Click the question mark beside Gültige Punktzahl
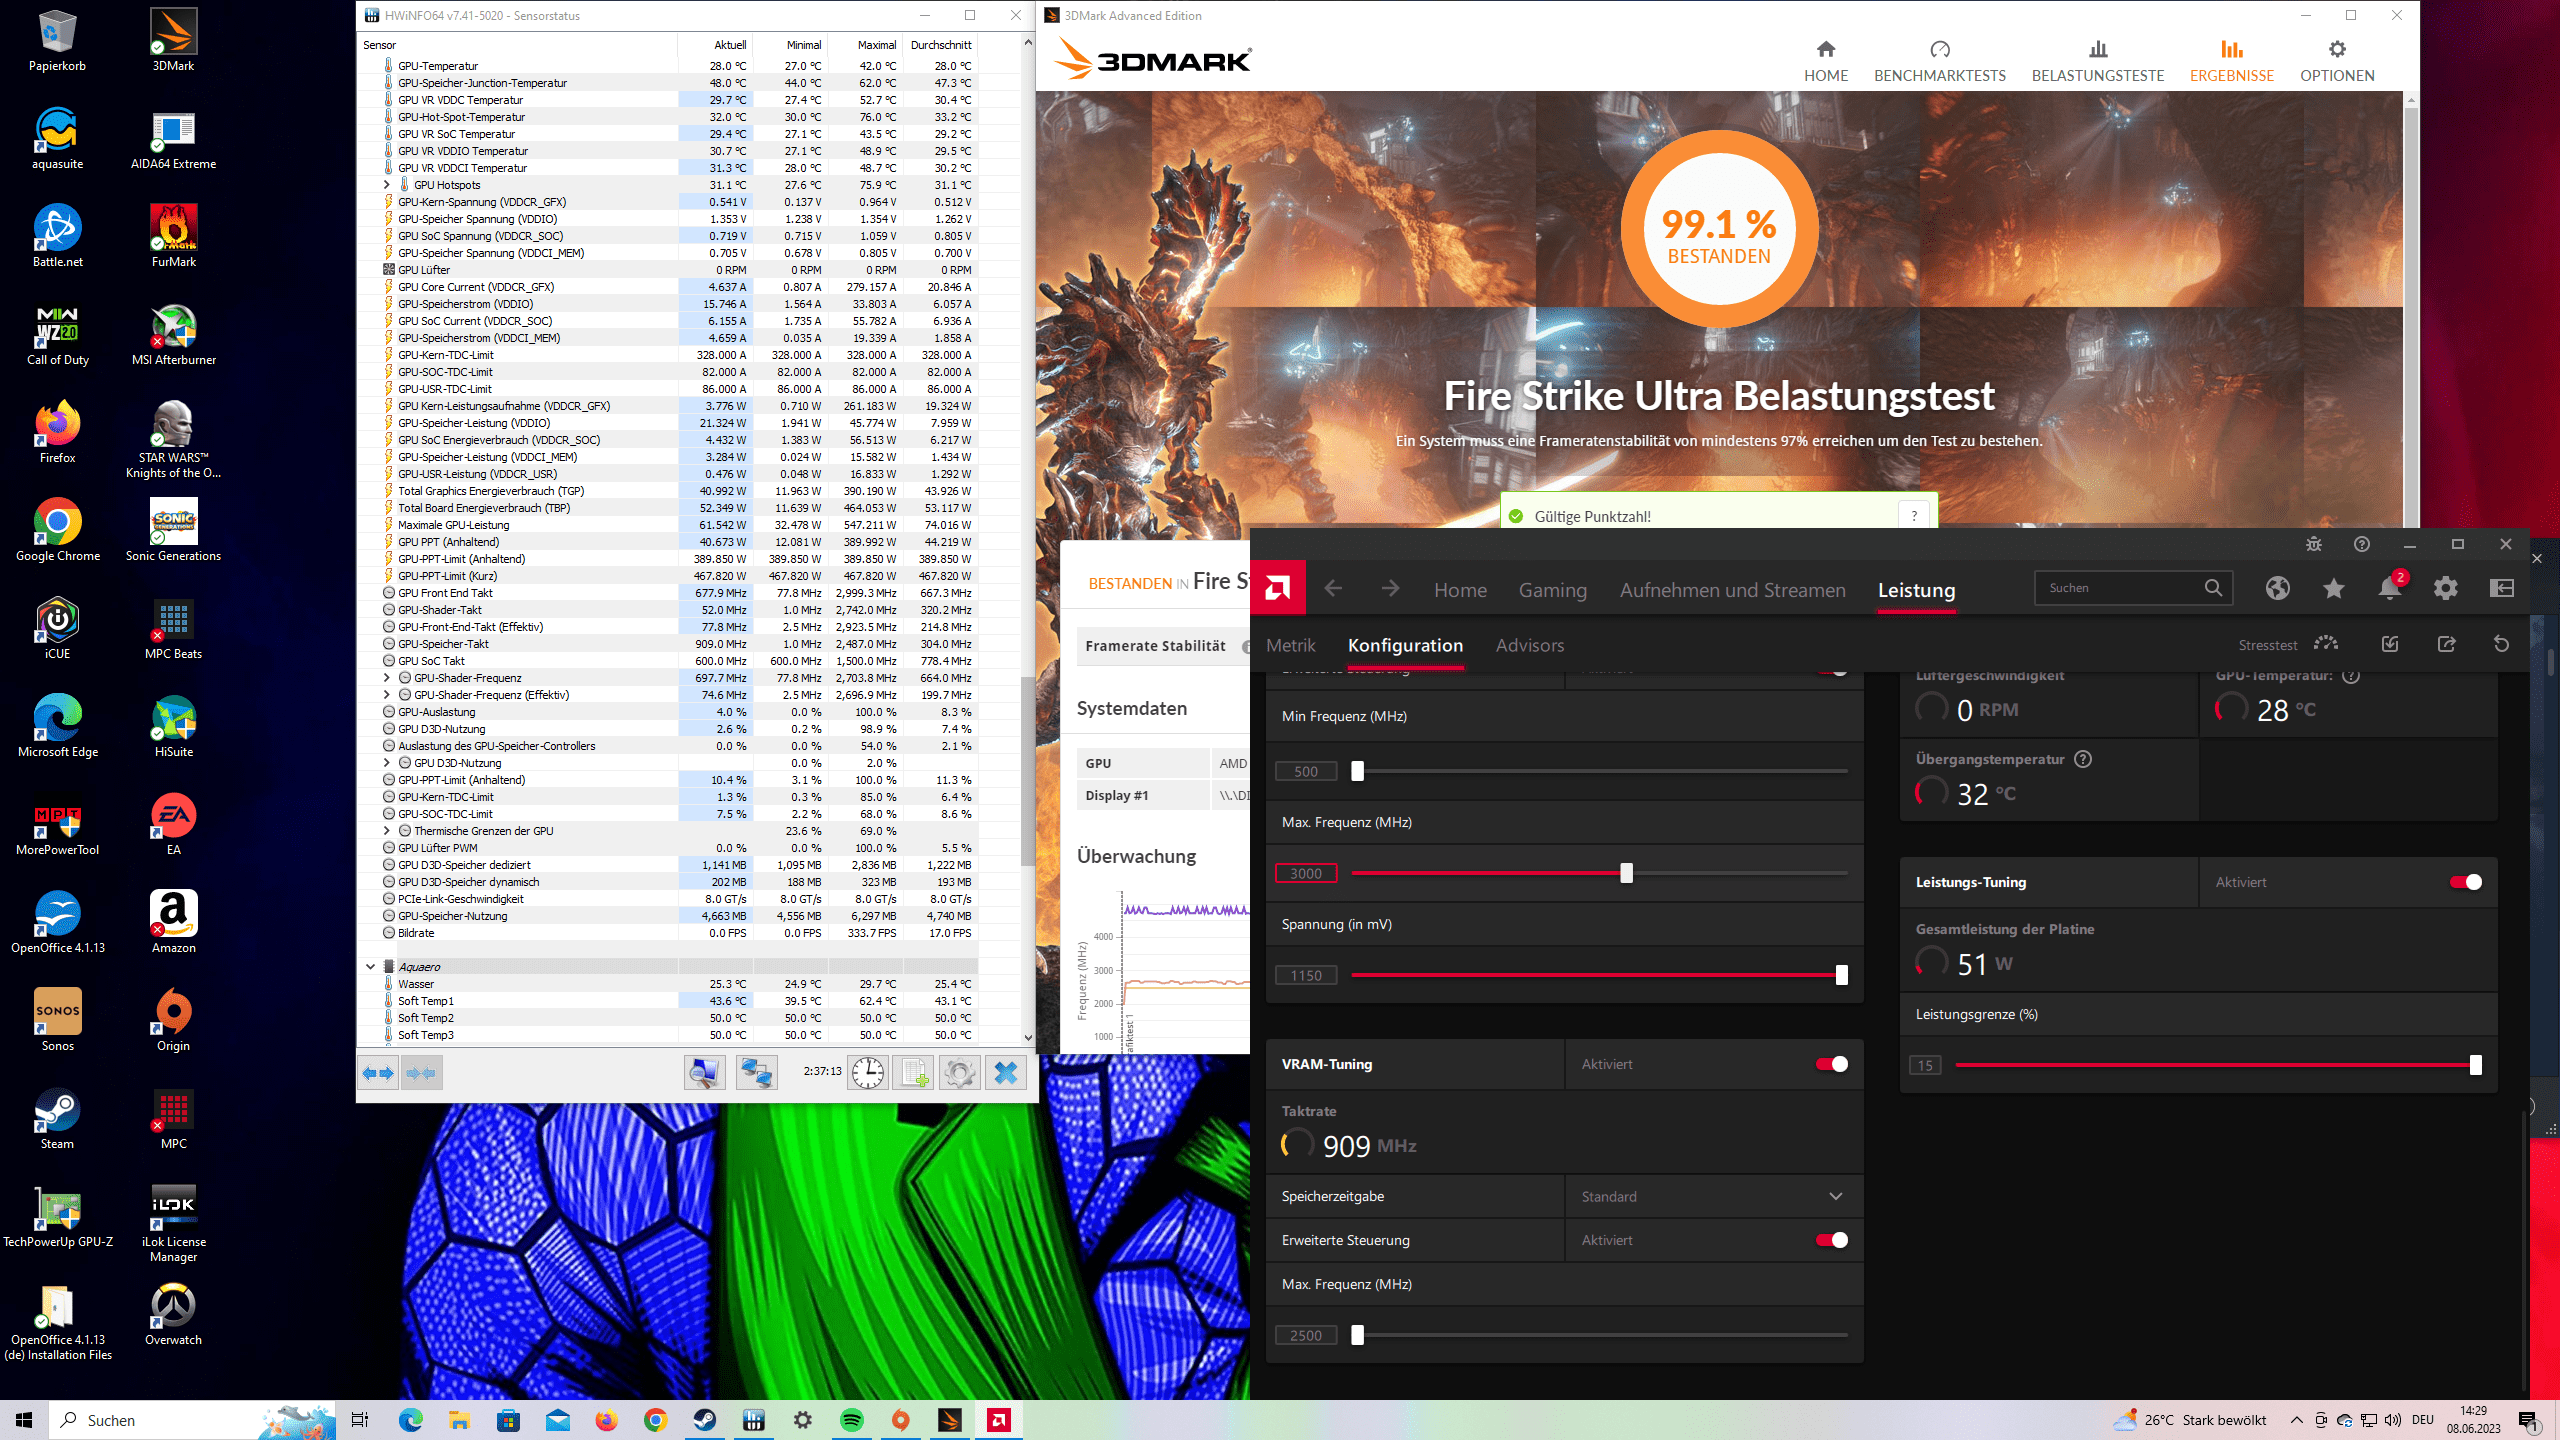 point(1914,516)
